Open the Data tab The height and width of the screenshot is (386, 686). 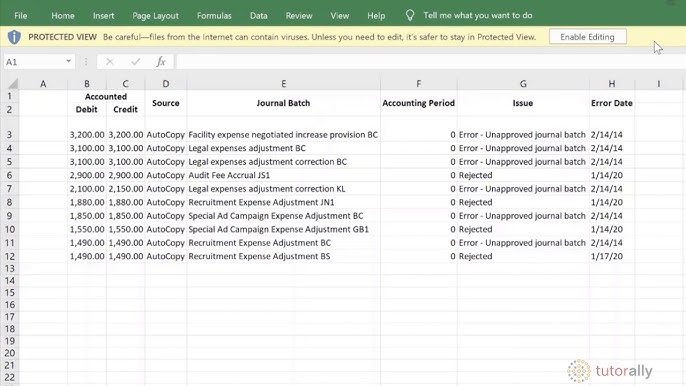(259, 16)
